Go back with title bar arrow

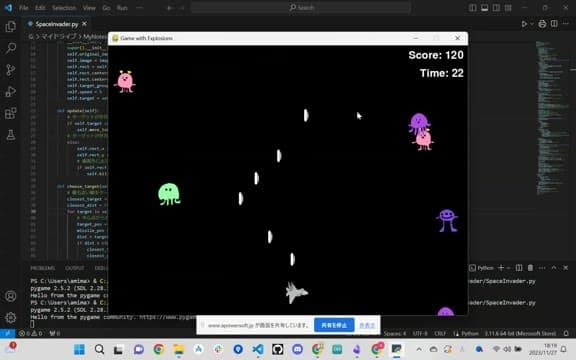point(169,8)
